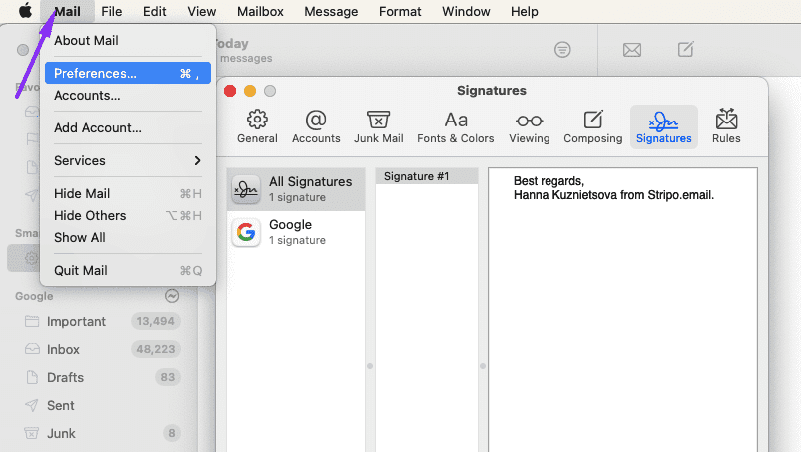Screen dimensions: 801x452
Task: Compose new message with pencil icon
Action: pos(686,49)
